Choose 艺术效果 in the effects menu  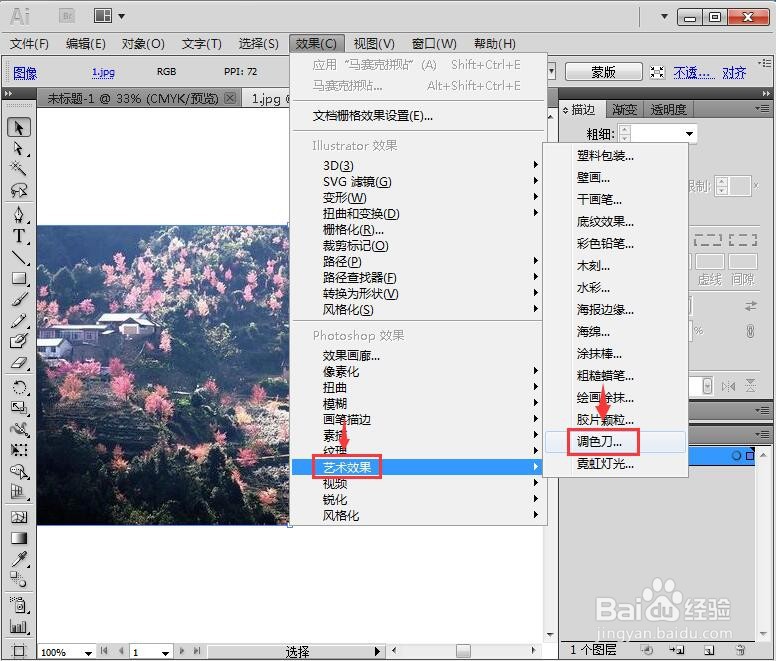[x=416, y=467]
